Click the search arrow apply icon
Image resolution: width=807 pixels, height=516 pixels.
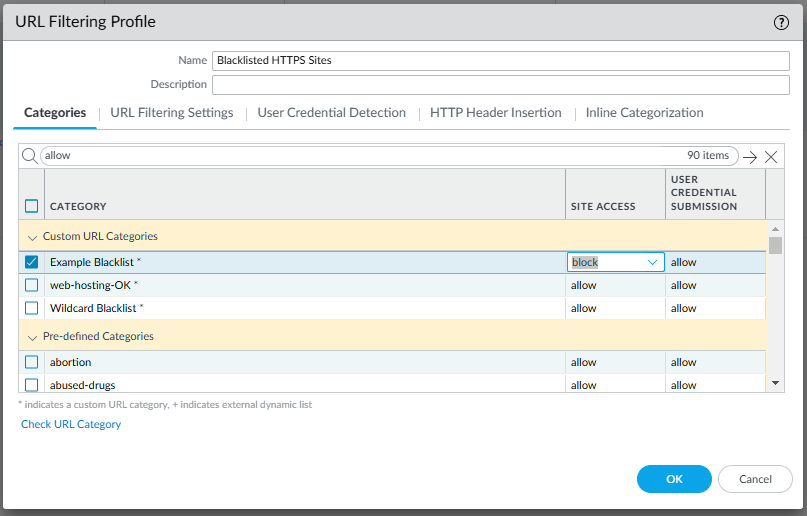pos(750,157)
